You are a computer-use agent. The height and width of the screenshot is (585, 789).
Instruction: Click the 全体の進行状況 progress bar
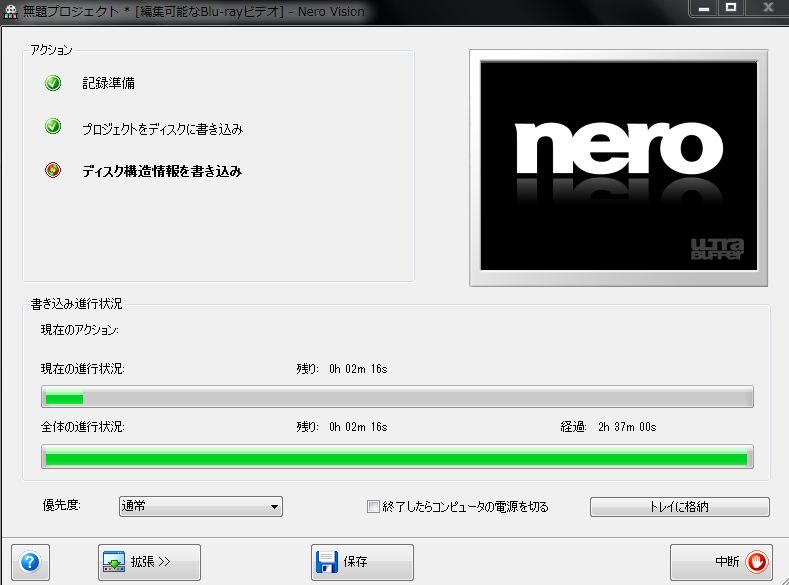tap(397, 456)
